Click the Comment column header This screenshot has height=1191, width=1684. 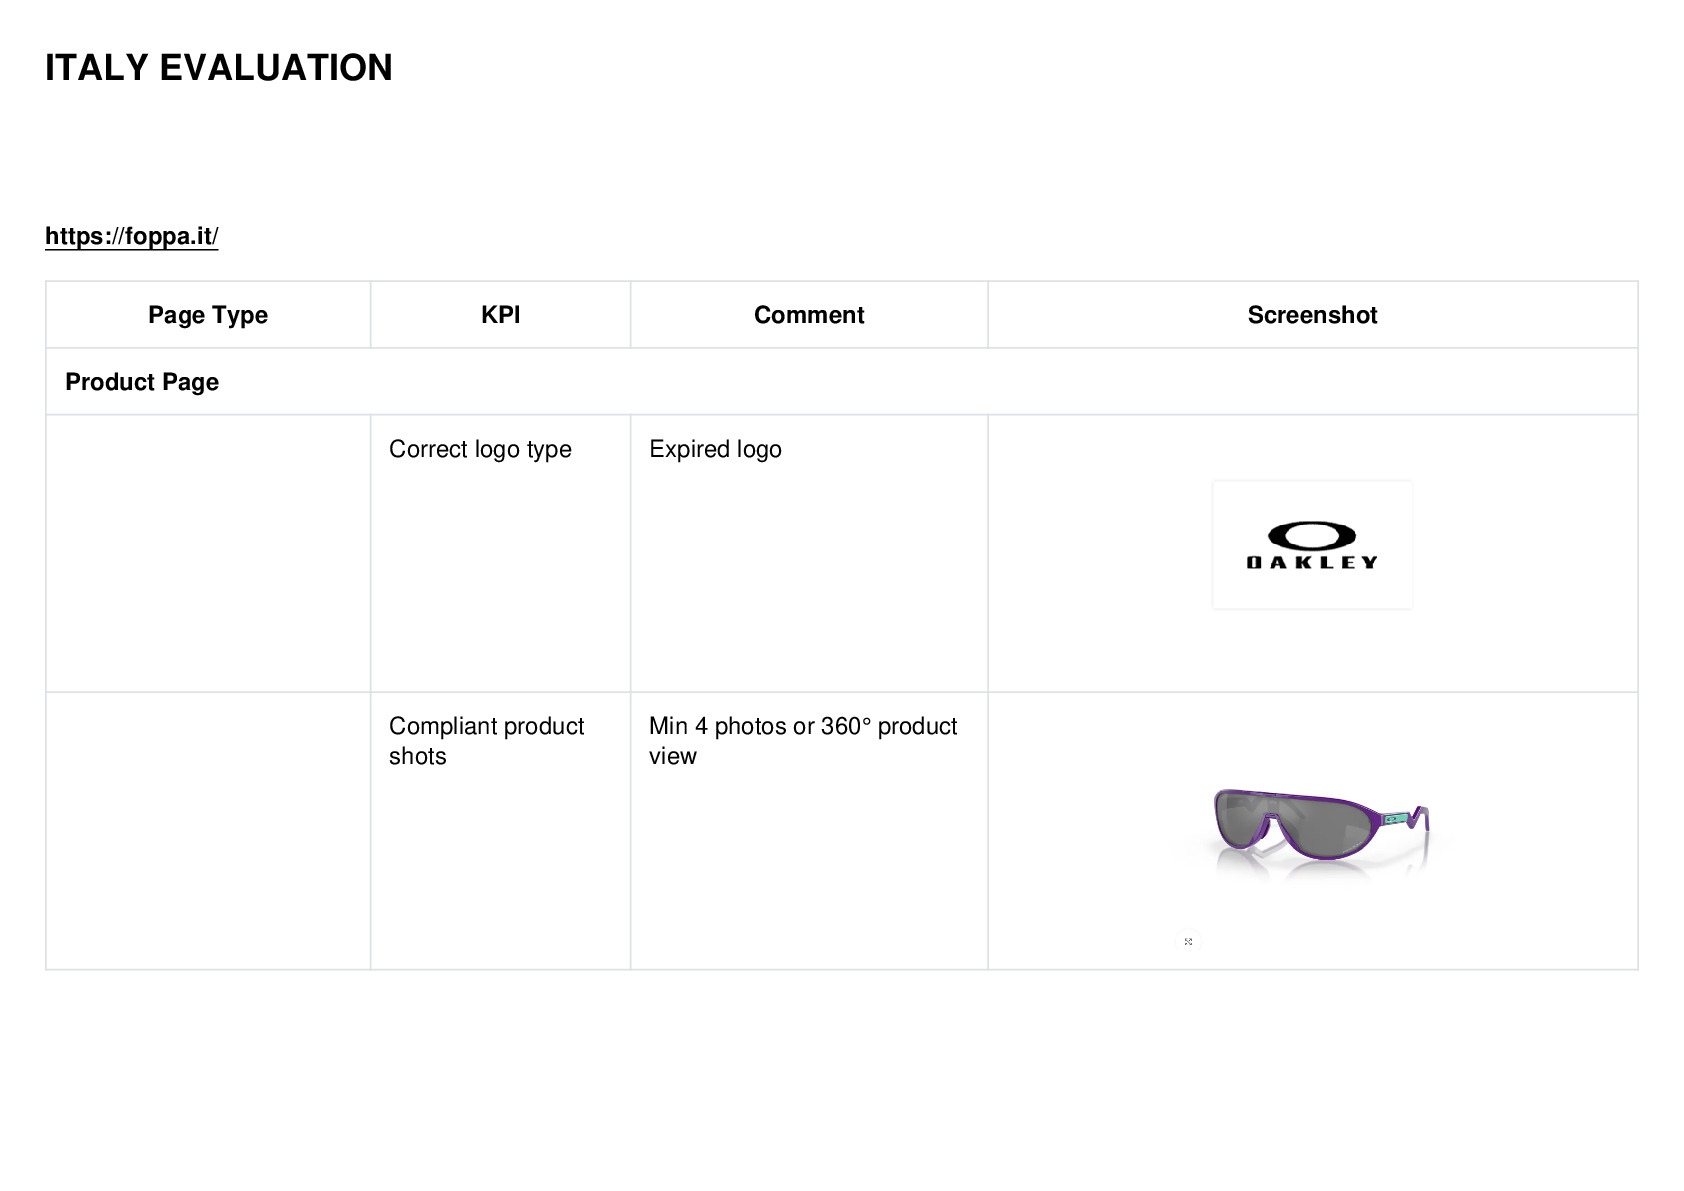pos(809,315)
